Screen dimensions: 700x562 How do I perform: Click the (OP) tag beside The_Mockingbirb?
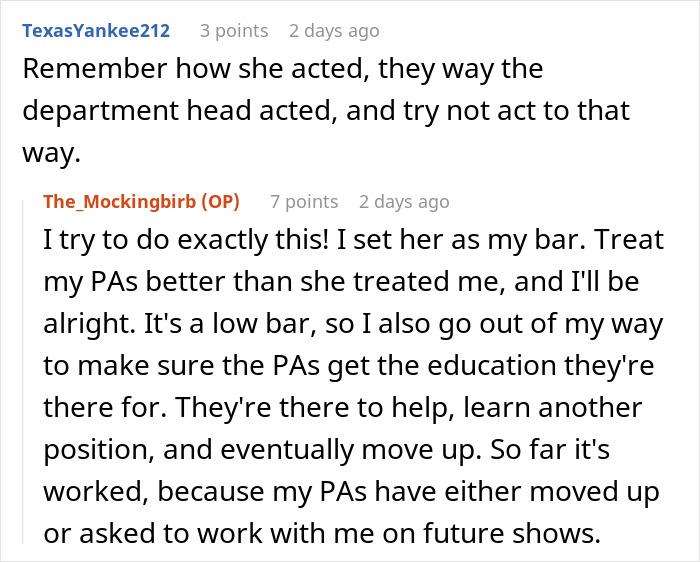click(219, 201)
